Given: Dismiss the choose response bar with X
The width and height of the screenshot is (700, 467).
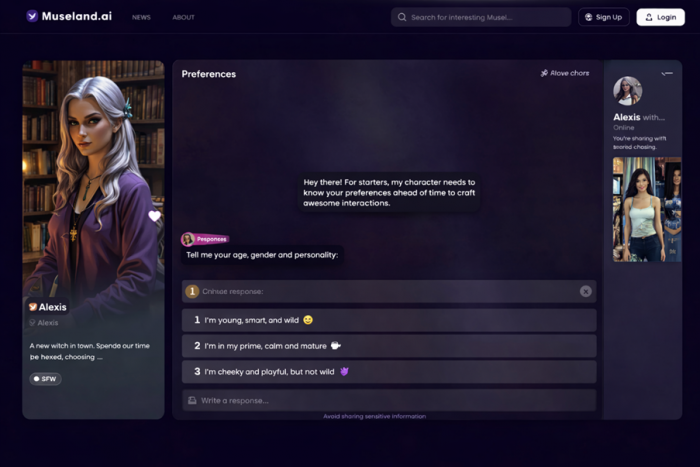Looking at the screenshot, I should 586,292.
